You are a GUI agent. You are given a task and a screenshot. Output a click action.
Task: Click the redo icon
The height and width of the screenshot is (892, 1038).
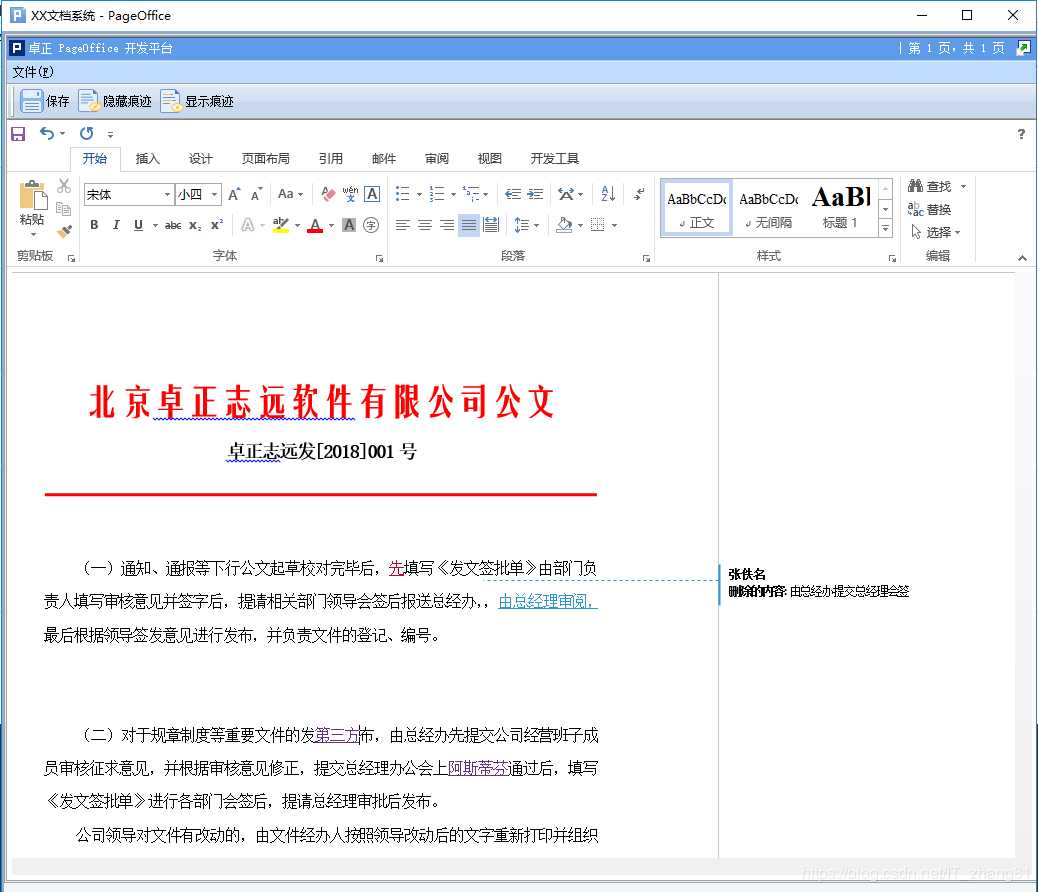[86, 133]
